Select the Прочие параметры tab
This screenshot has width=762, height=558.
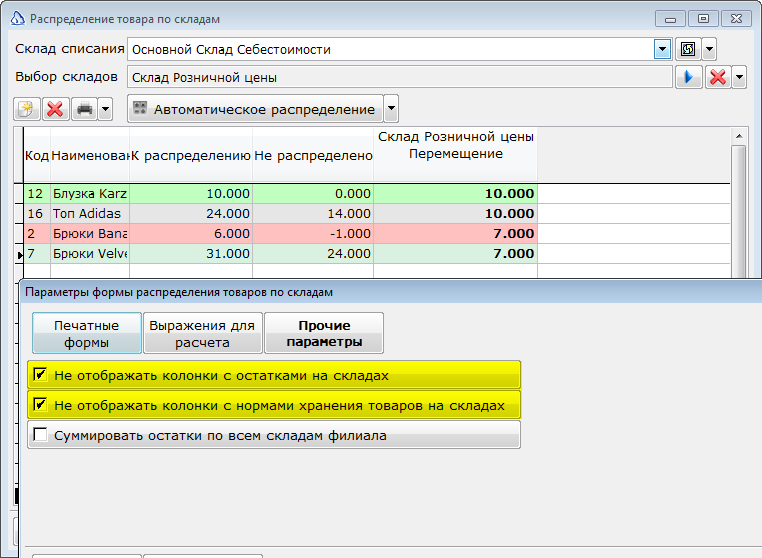click(324, 333)
